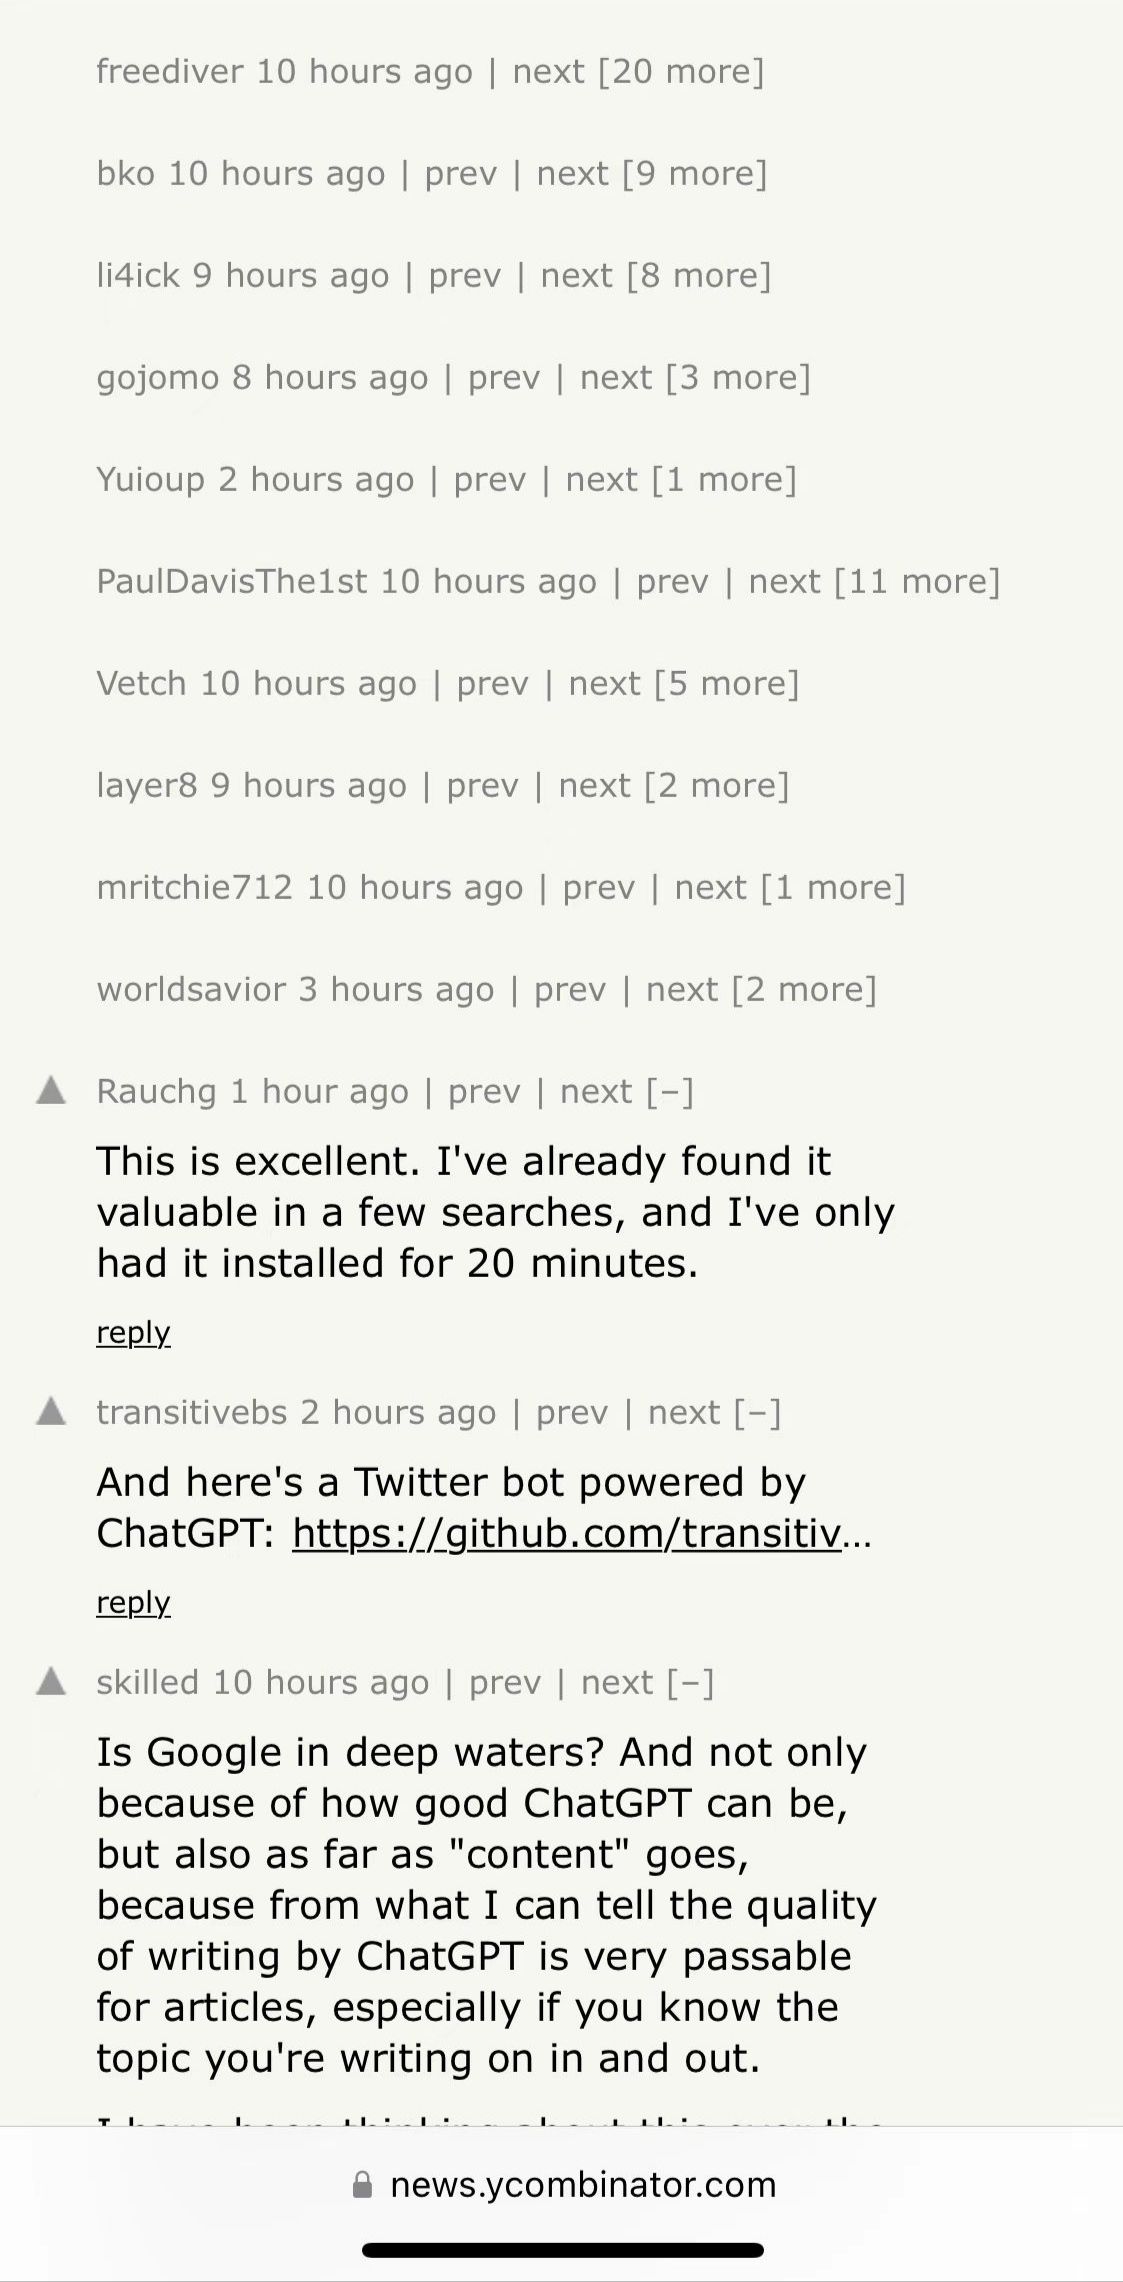The height and width of the screenshot is (2282, 1123).
Task: Open the github.com/transitiv link
Action: click(567, 1533)
